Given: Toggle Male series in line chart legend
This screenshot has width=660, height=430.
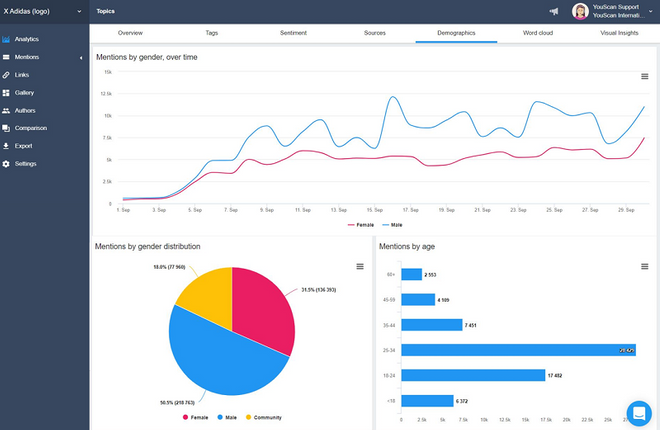Looking at the screenshot, I should [392, 225].
